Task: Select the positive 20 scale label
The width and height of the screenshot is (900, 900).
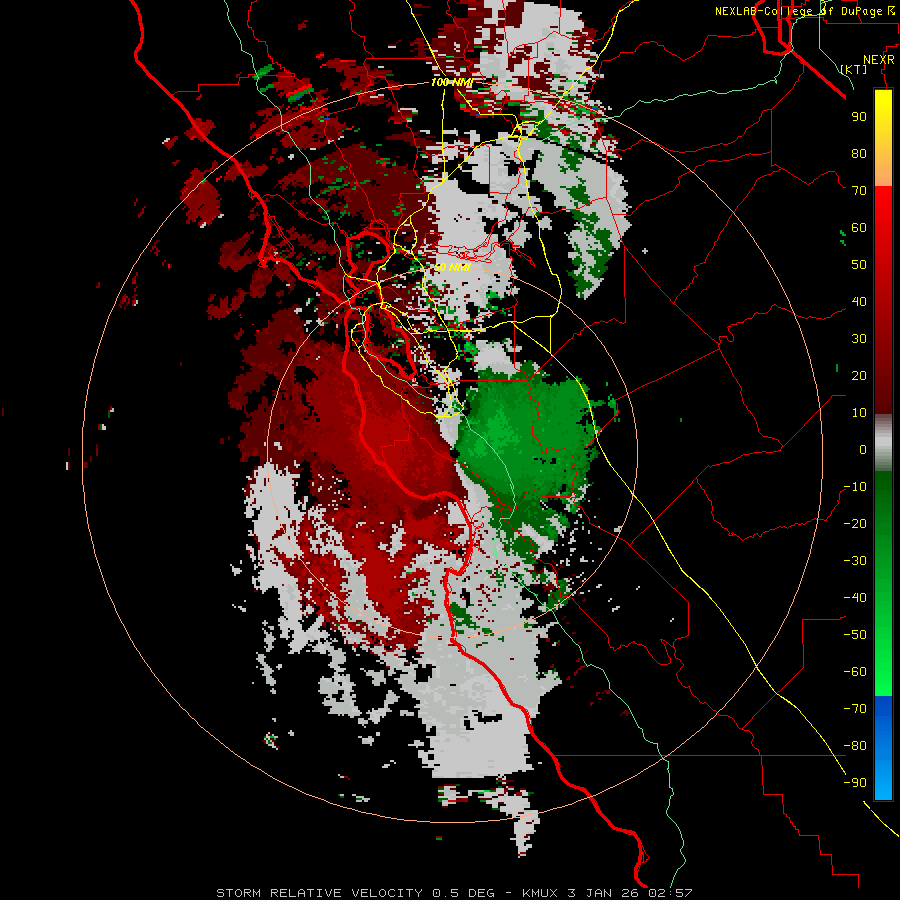Action: pyautogui.click(x=859, y=376)
